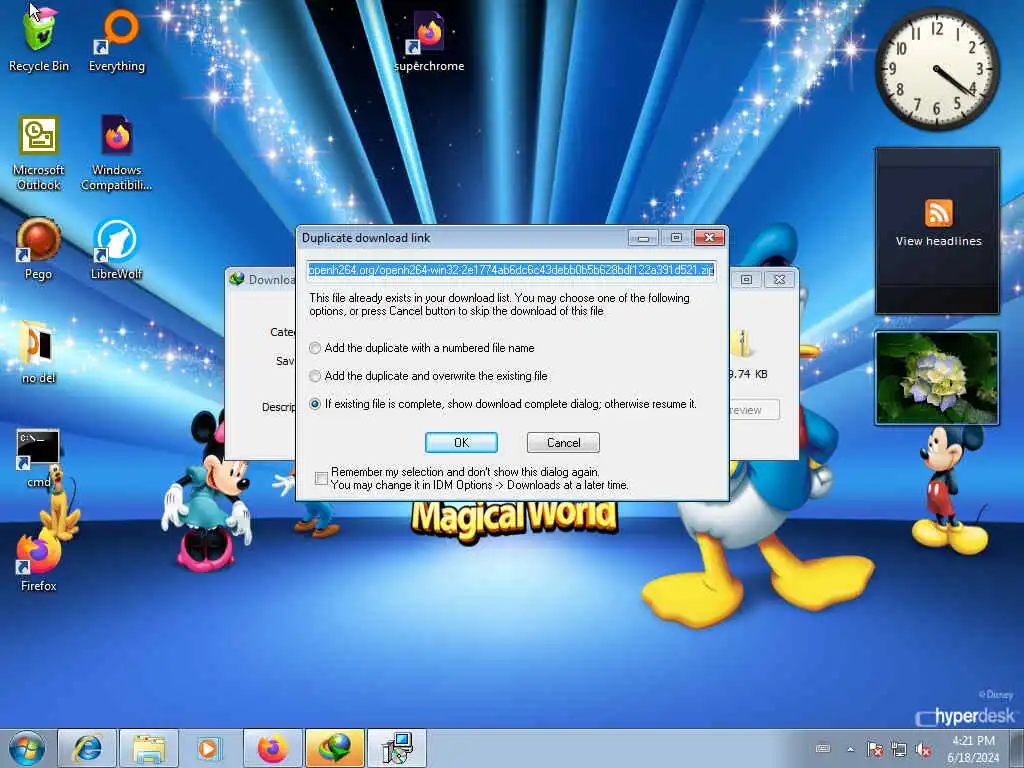Viewport: 1024px width, 768px height.
Task: Check 'Remember my selection' checkbox
Action: point(321,478)
